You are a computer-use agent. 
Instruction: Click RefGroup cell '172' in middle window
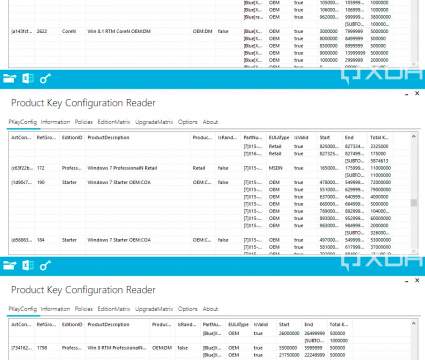point(41,168)
